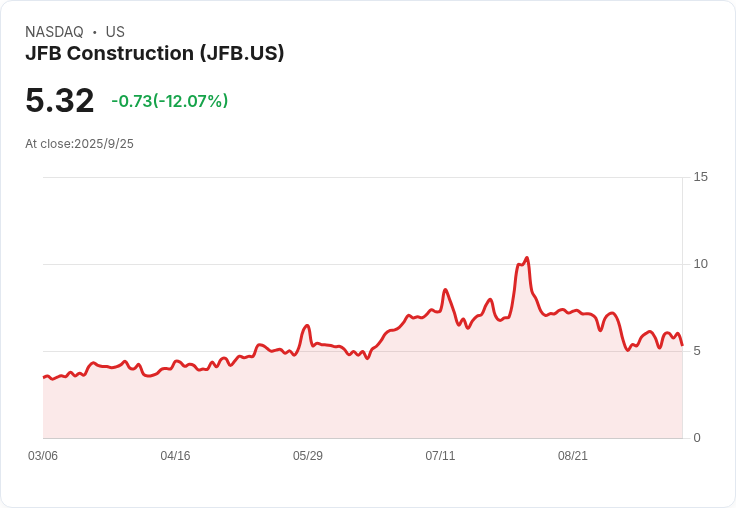Click the 0 label on the y-axis
Screen dimensions: 736x508
pos(697,438)
